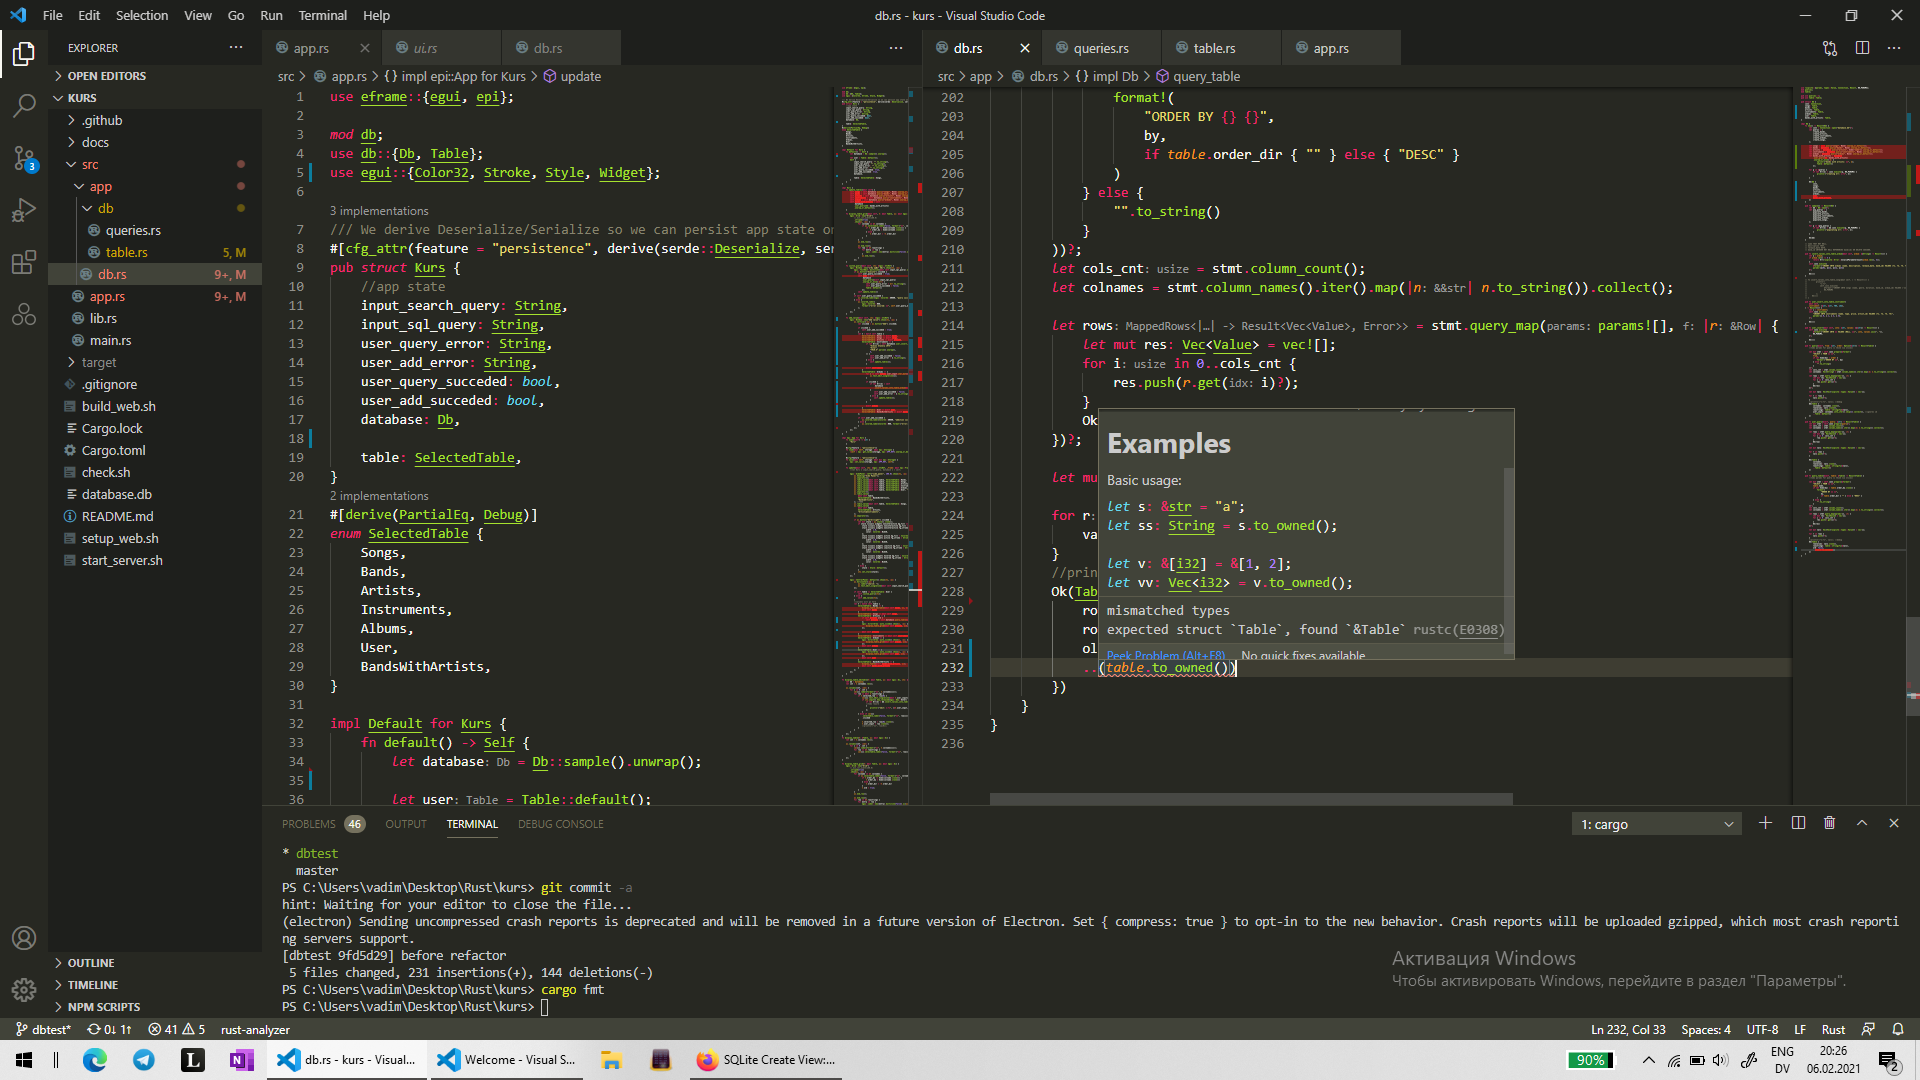Expand the docs folder
Screen dimensions: 1920x1080
(155, 142)
